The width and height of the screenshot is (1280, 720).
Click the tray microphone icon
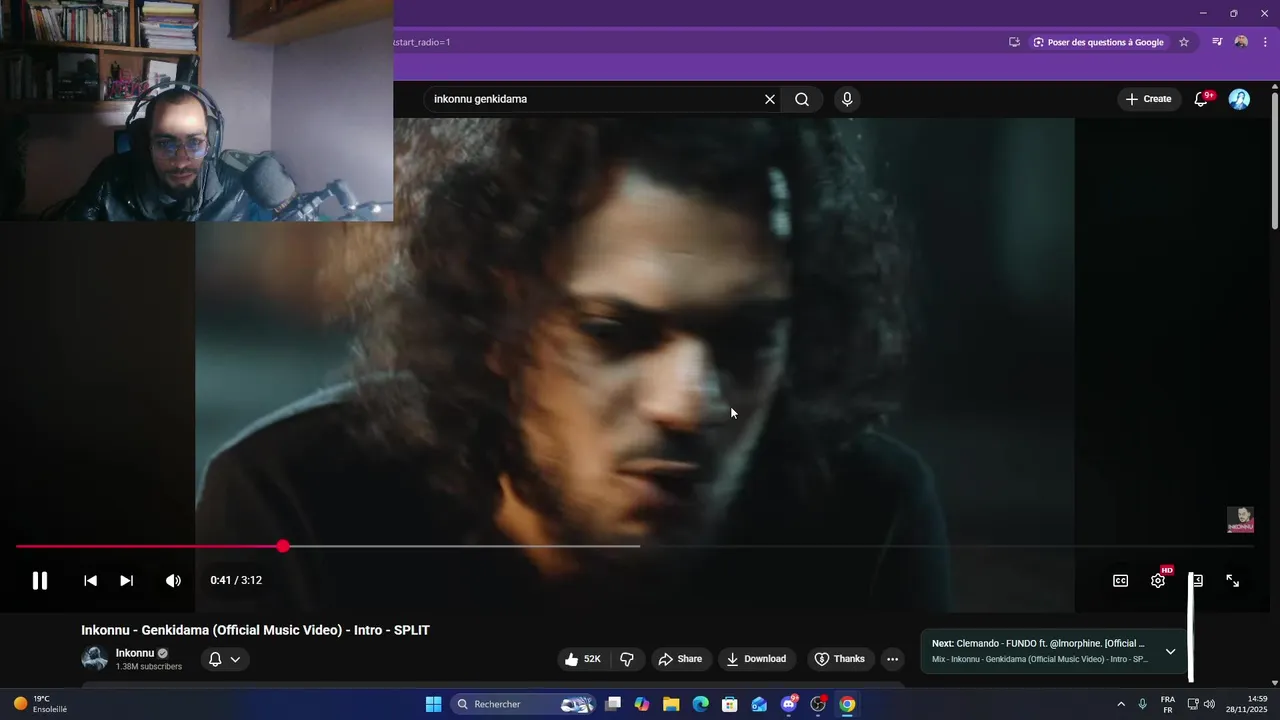coord(1142,704)
